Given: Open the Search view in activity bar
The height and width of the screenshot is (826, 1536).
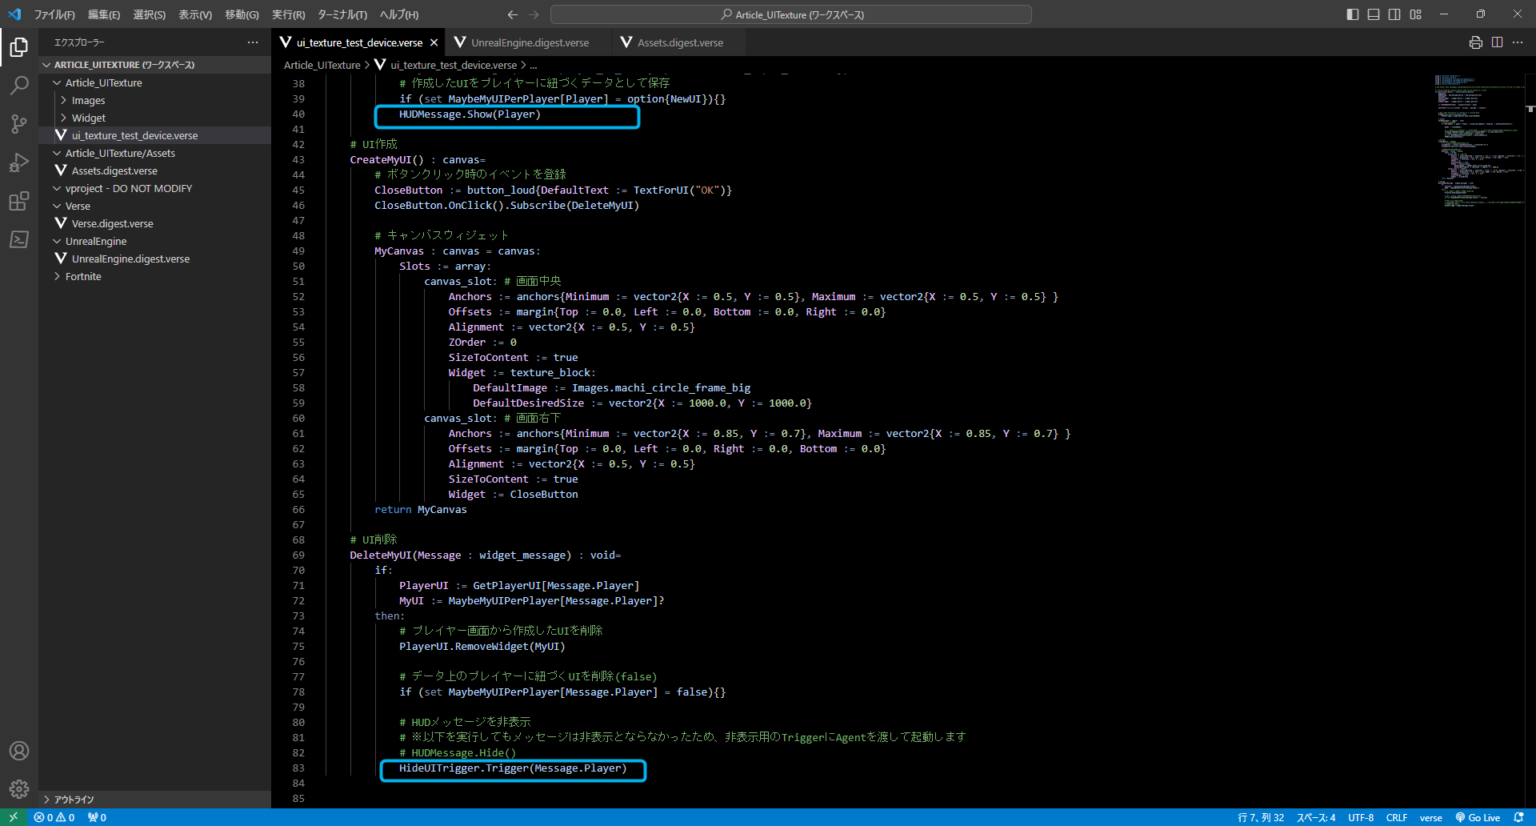Looking at the screenshot, I should click(x=19, y=86).
